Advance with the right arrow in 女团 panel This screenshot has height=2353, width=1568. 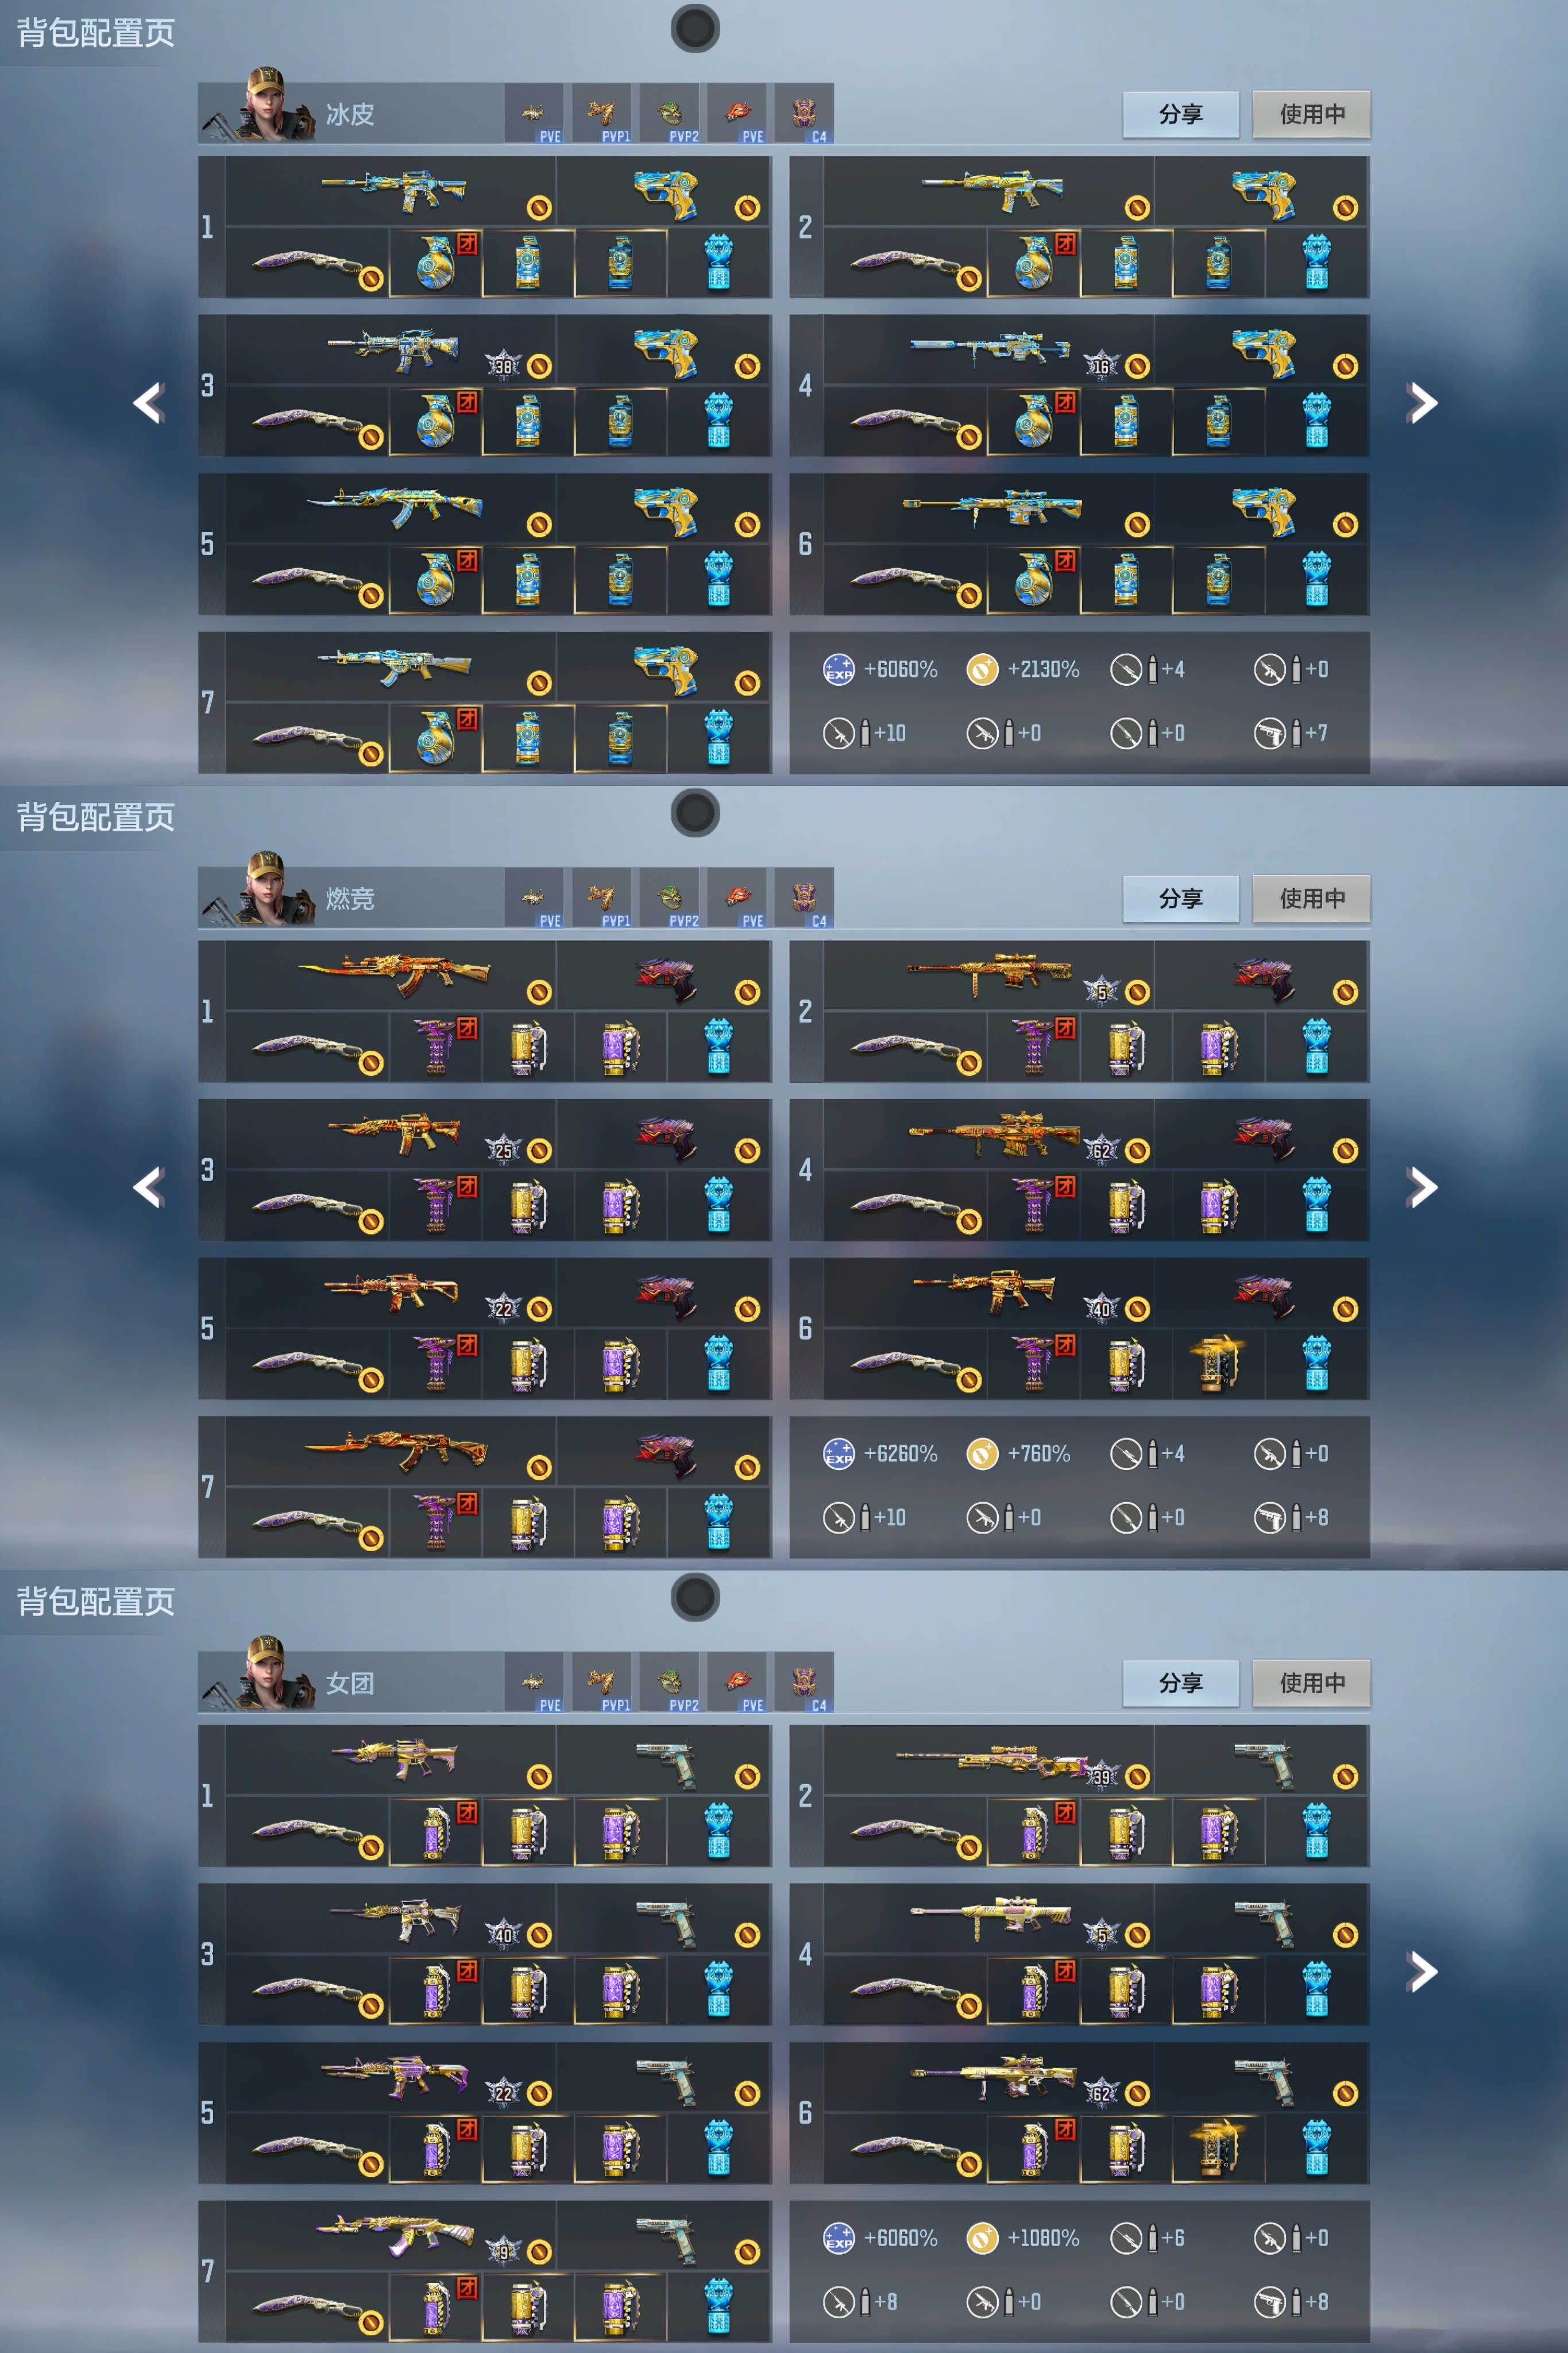tap(1421, 1972)
